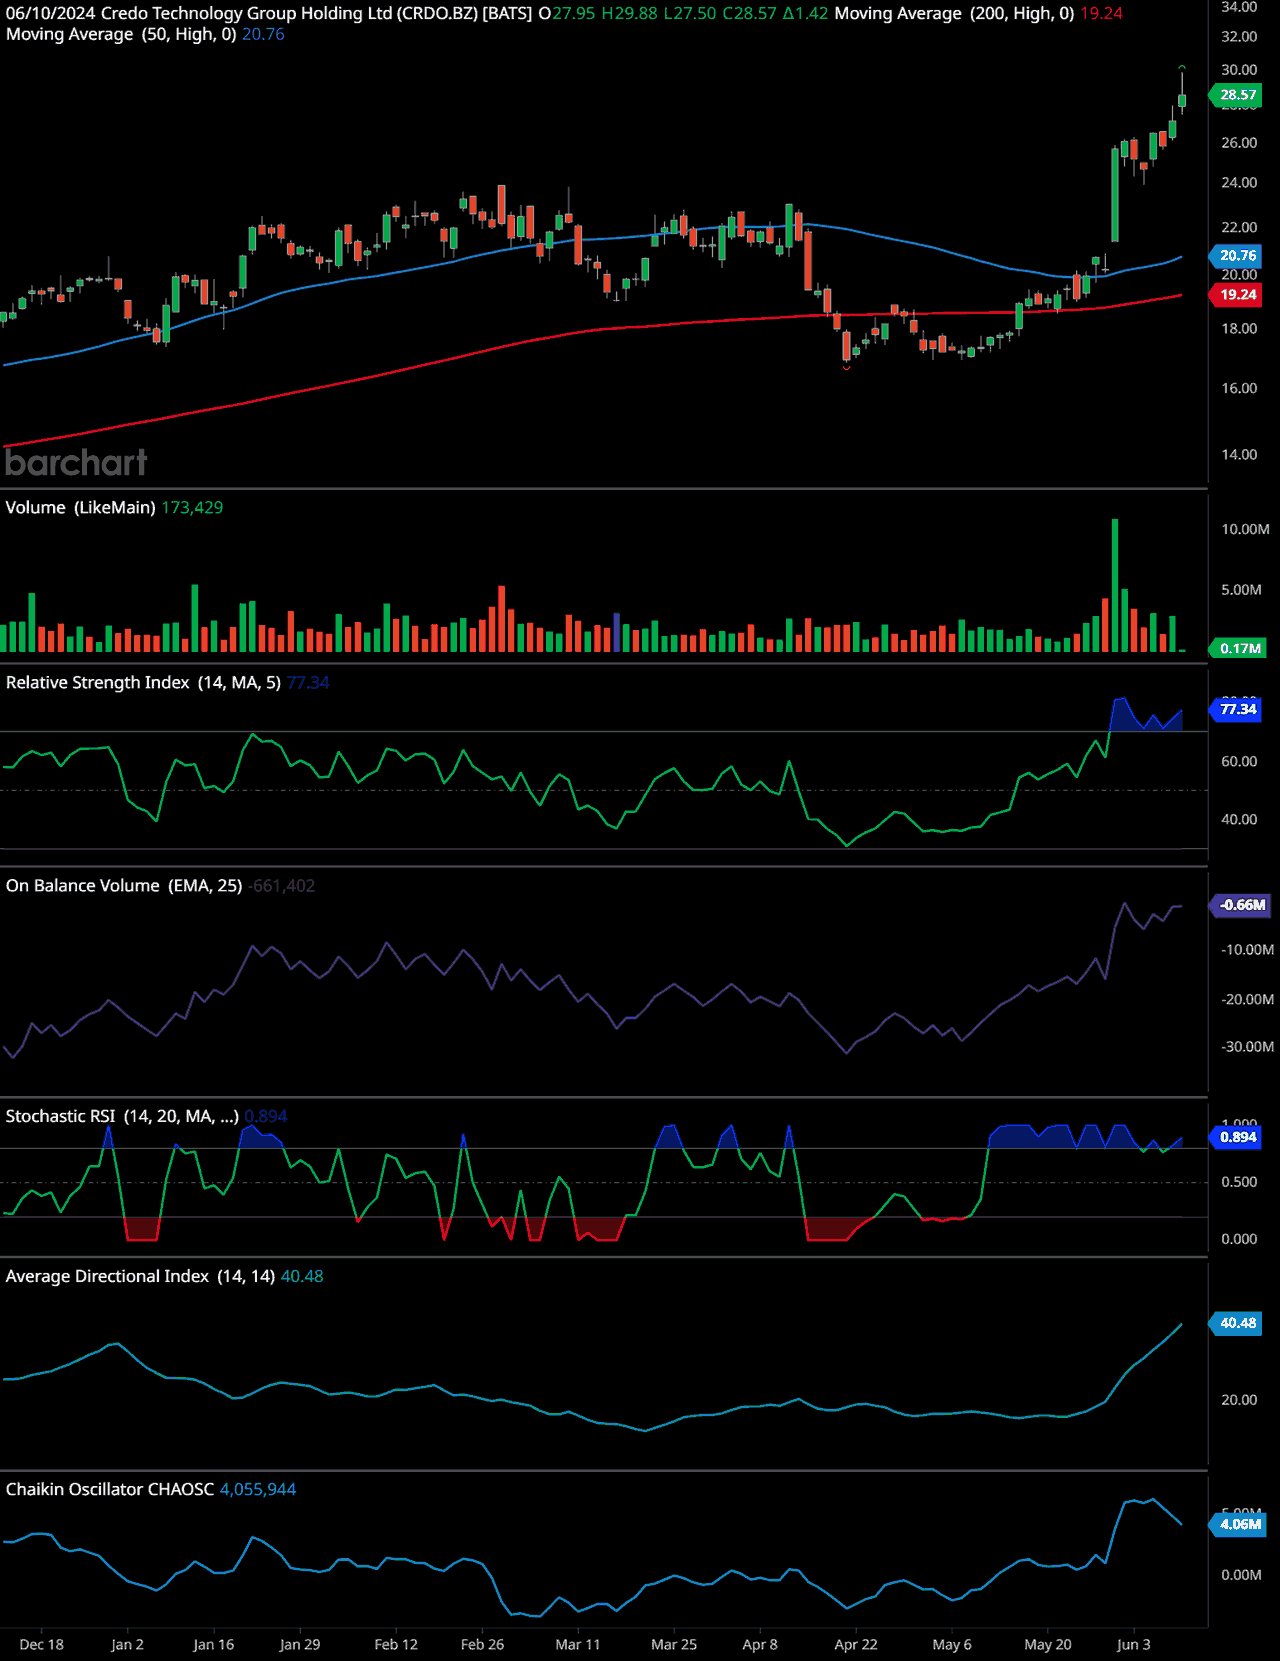This screenshot has width=1280, height=1661.
Task: Click the -0.66M On Balance Volume tag
Action: (1241, 905)
